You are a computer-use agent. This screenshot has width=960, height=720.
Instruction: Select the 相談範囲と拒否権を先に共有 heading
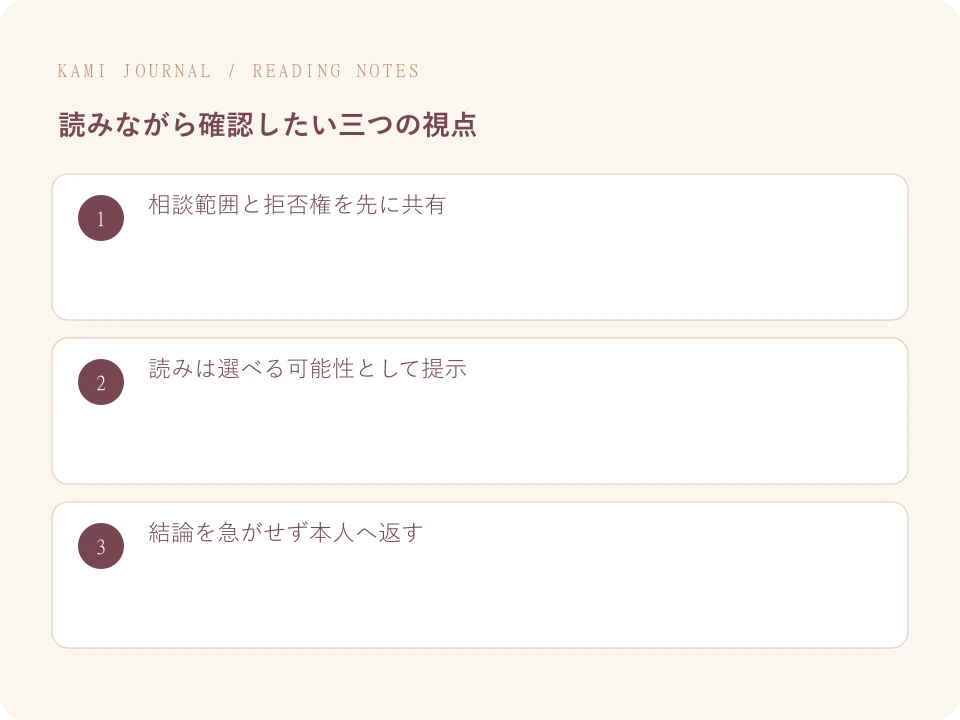pos(297,205)
